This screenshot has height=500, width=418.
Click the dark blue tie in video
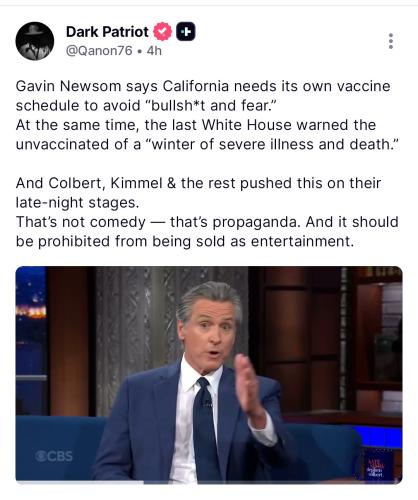pyautogui.click(x=205, y=430)
